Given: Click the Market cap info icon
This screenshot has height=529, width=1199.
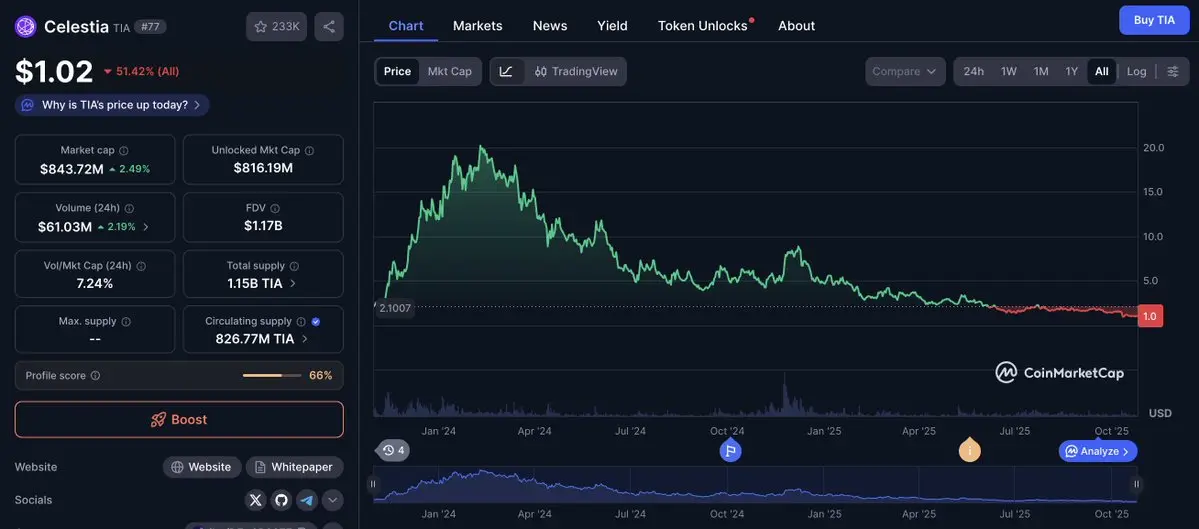Looking at the screenshot, I should (x=124, y=151).
